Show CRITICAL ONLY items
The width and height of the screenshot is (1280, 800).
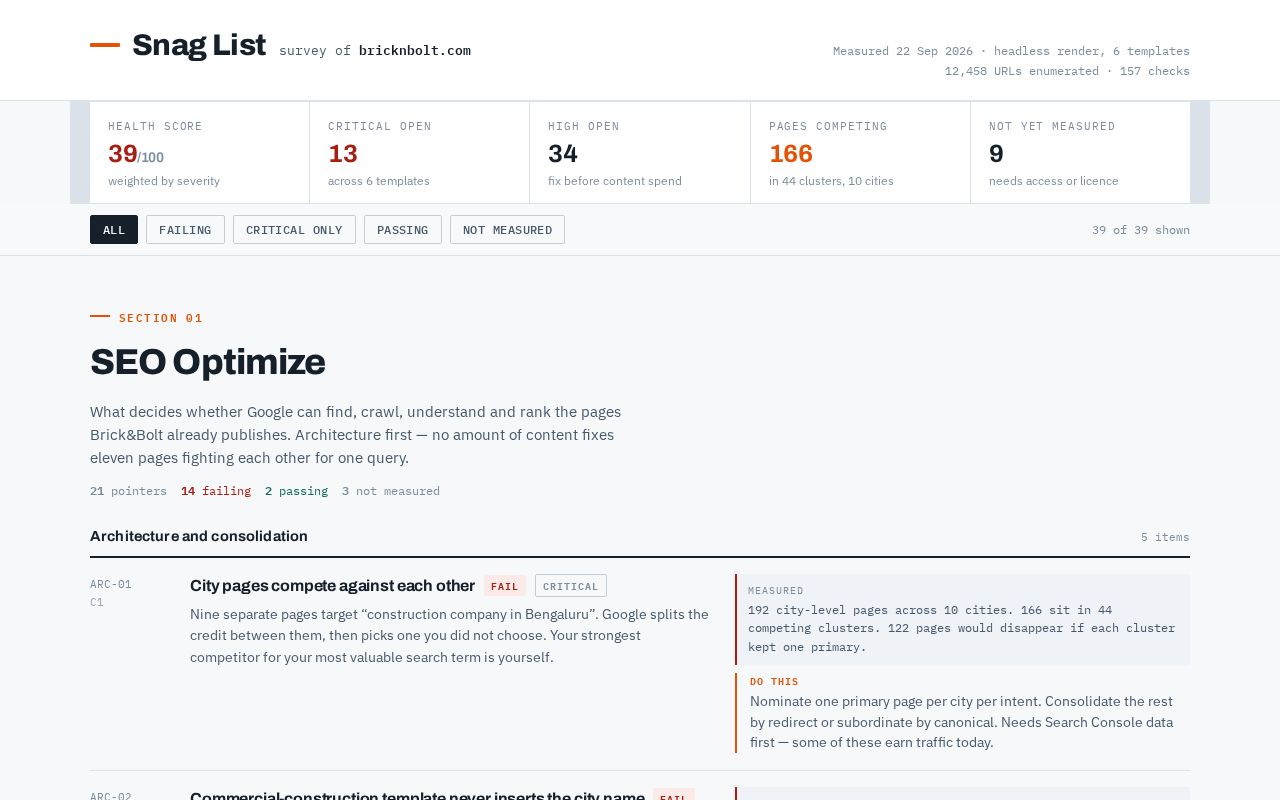tap(294, 230)
